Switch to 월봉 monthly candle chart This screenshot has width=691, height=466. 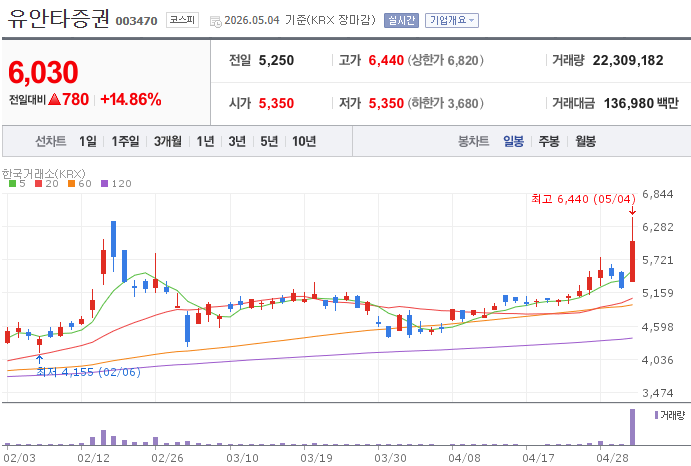point(586,142)
